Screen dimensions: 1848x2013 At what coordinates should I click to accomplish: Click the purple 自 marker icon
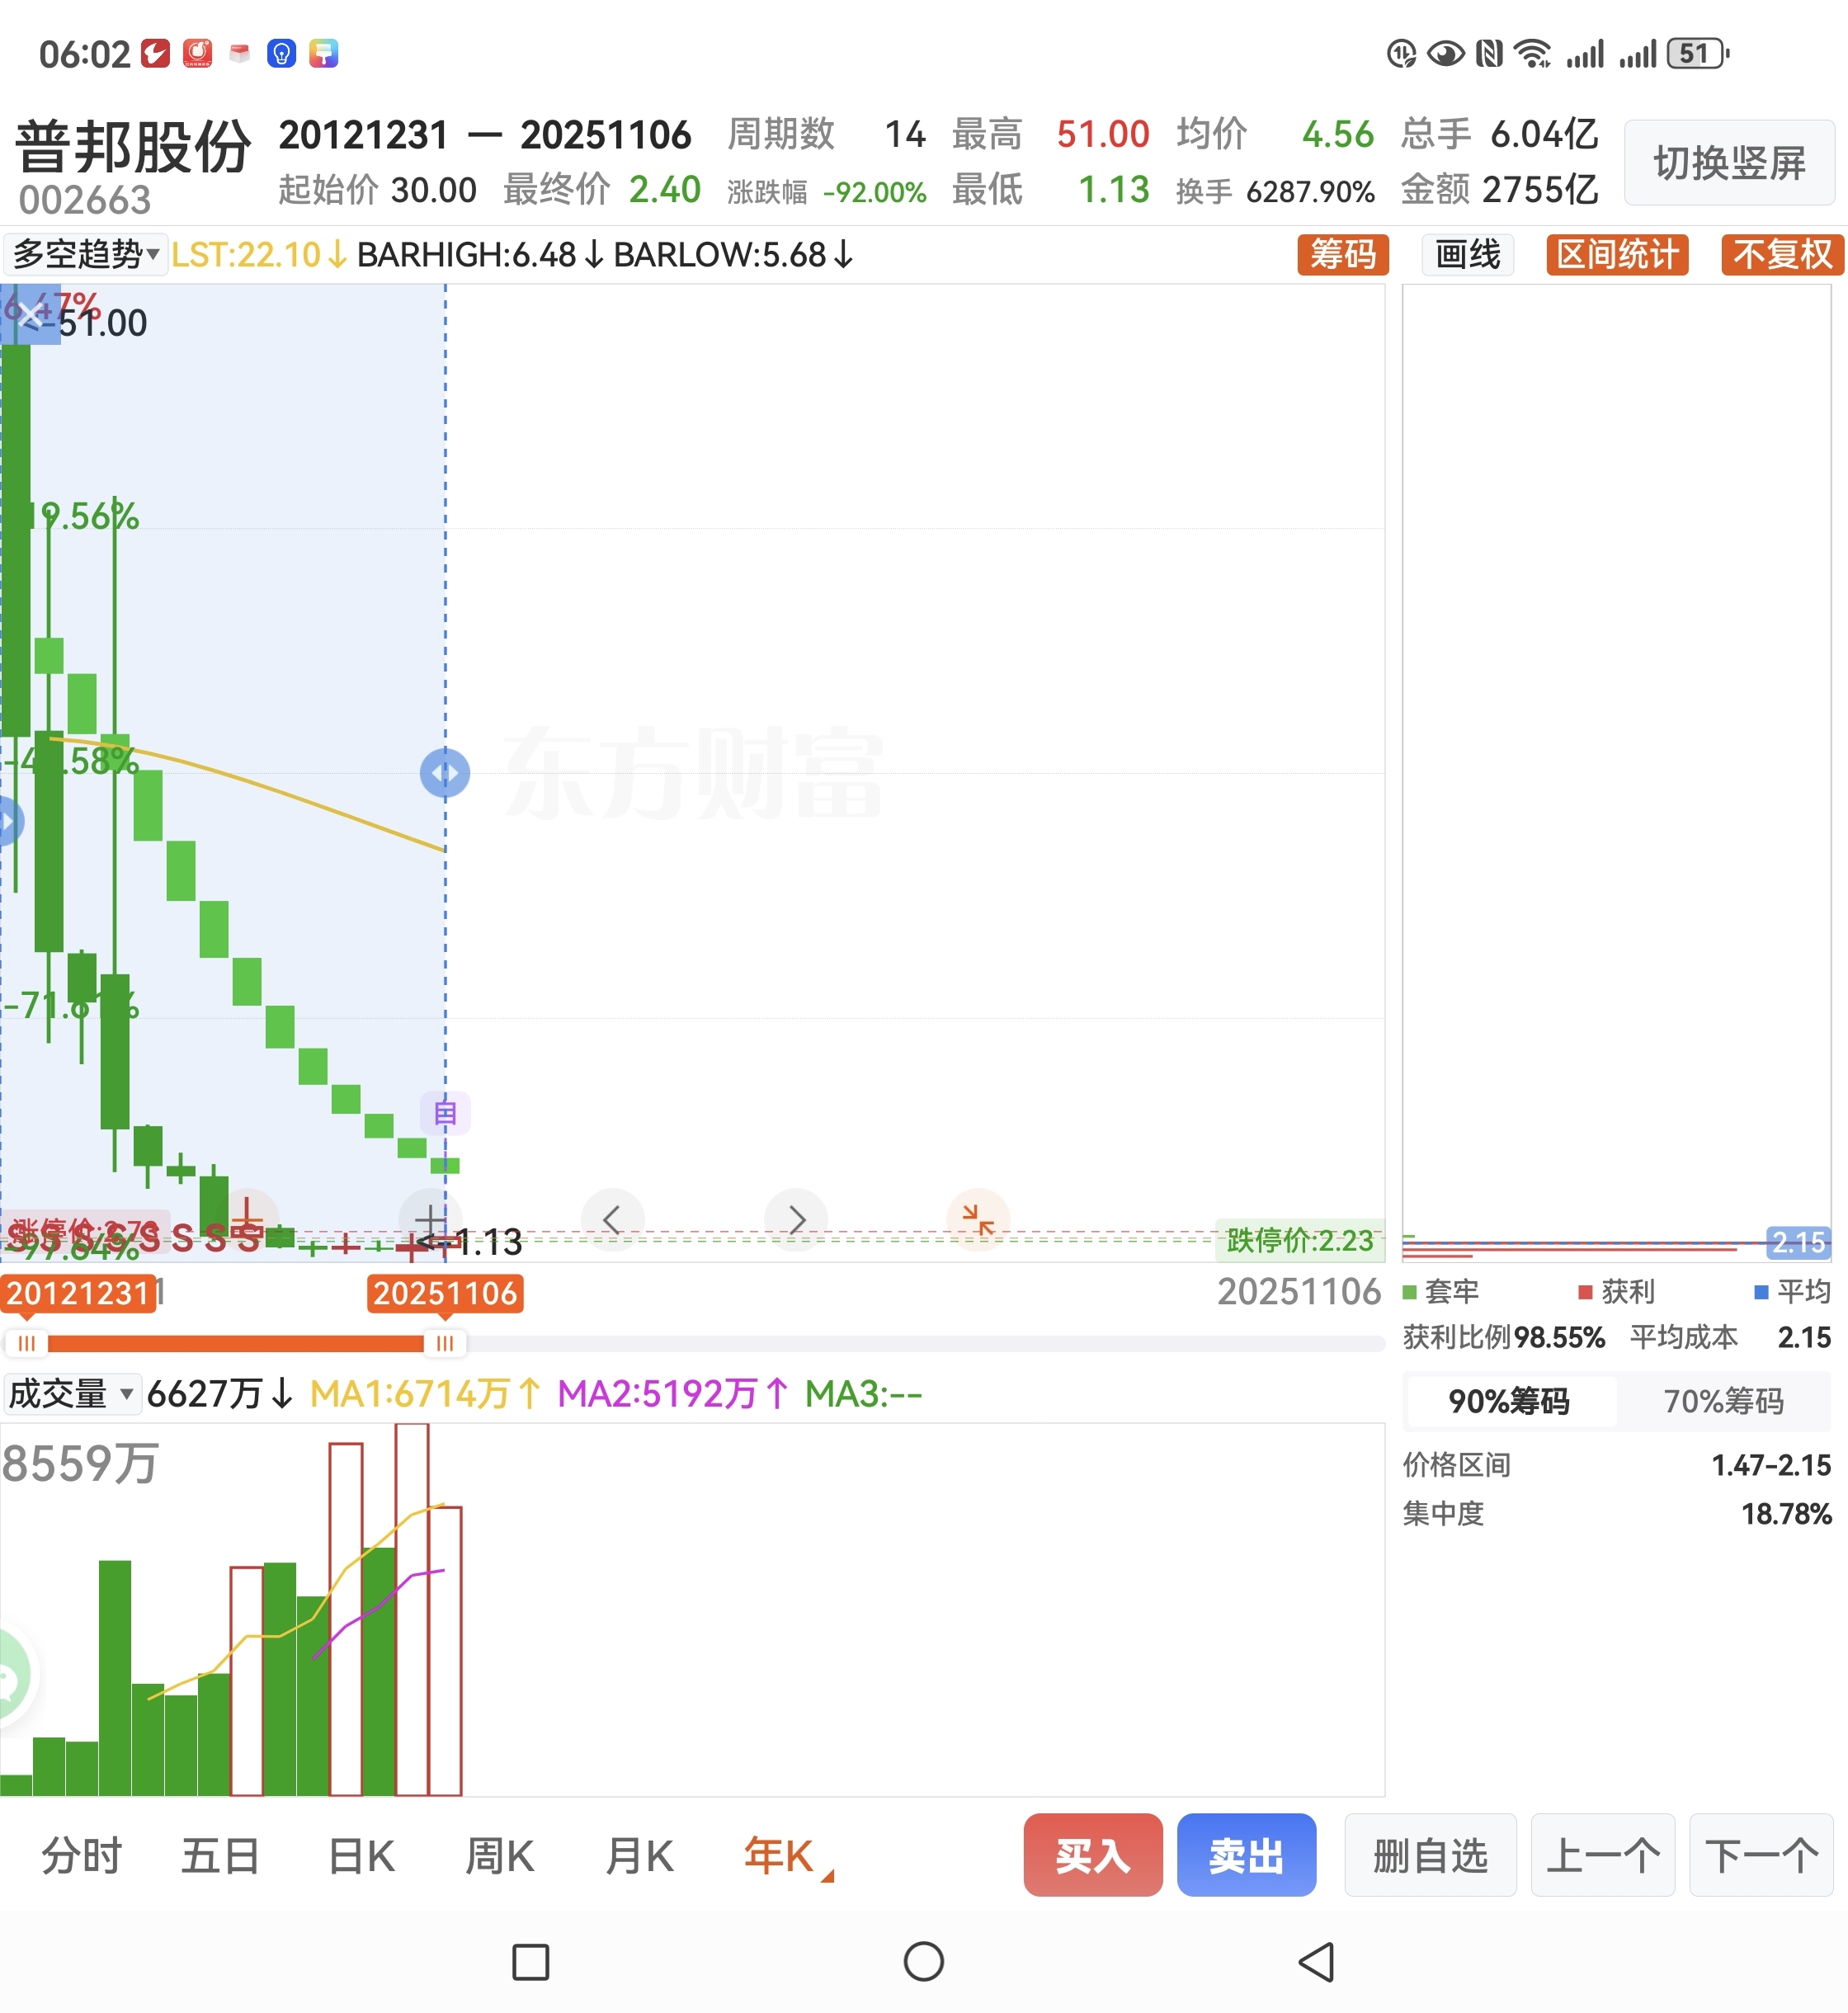click(x=445, y=1113)
